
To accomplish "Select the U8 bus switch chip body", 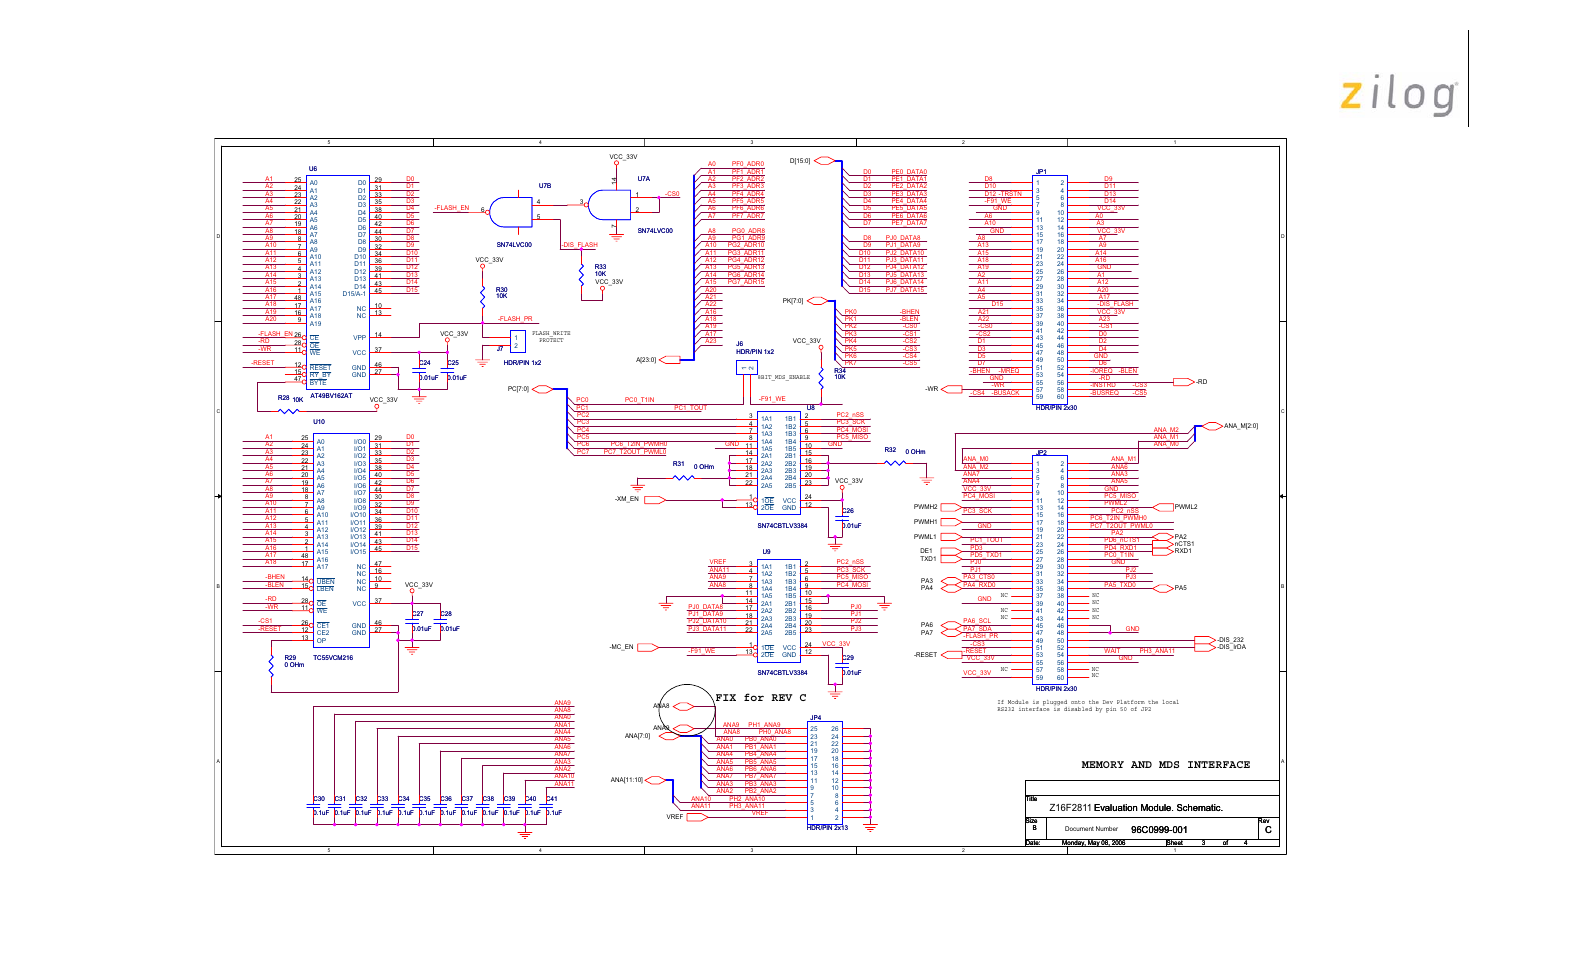I will point(779,463).
